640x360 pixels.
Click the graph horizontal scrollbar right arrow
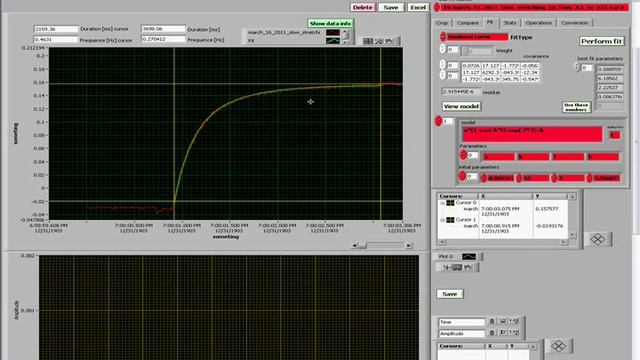tap(409, 245)
